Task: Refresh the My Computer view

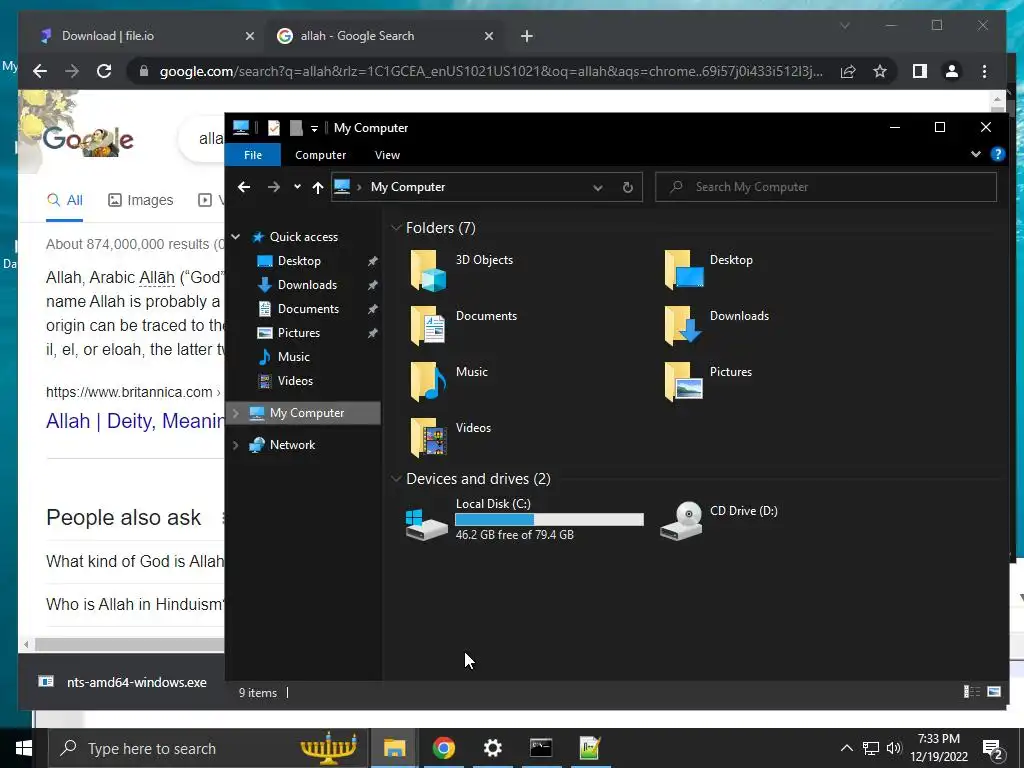Action: point(628,187)
